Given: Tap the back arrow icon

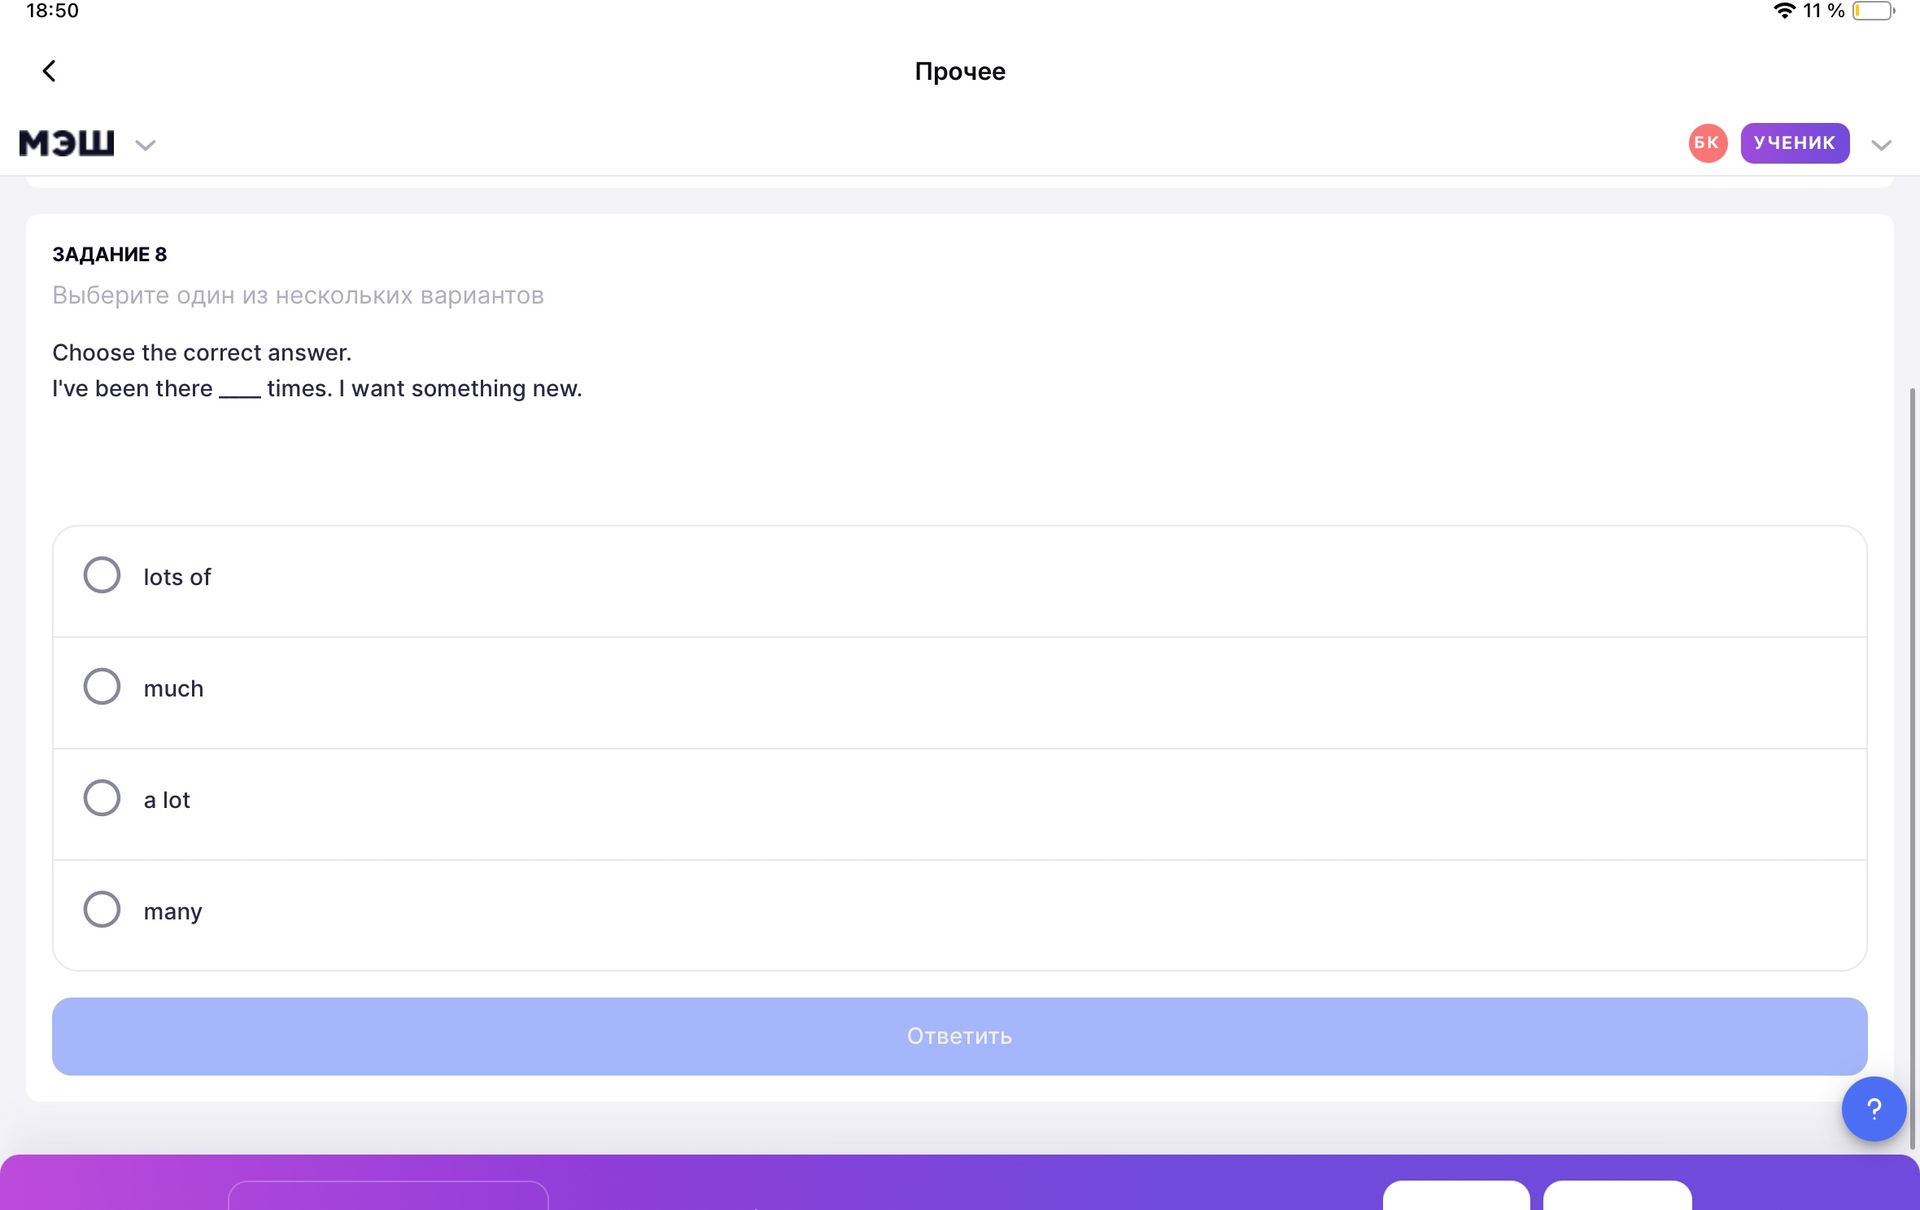Looking at the screenshot, I should [49, 71].
